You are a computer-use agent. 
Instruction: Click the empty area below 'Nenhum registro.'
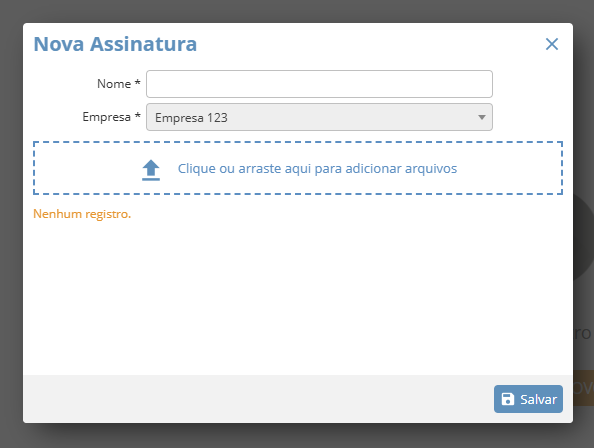point(298,297)
